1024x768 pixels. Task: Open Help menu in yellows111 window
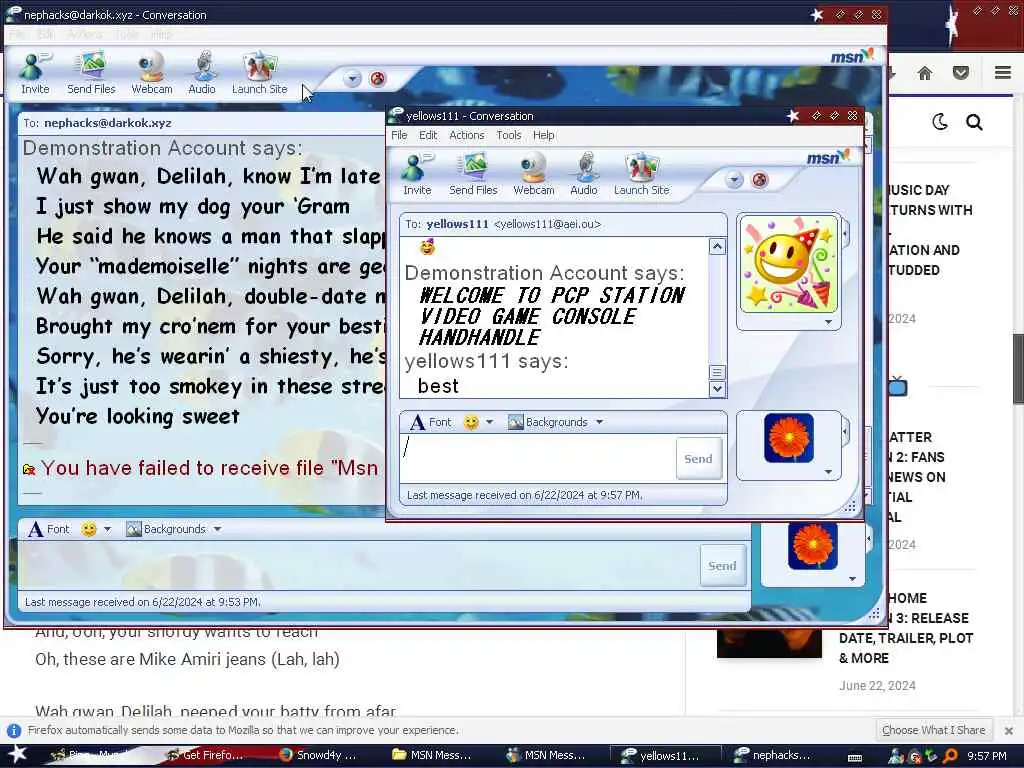click(543, 135)
